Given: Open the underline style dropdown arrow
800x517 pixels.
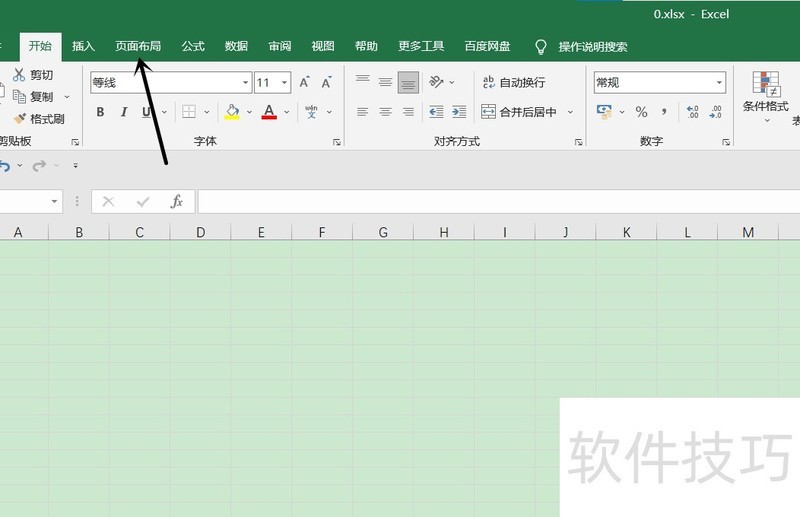Looking at the screenshot, I should [164, 112].
